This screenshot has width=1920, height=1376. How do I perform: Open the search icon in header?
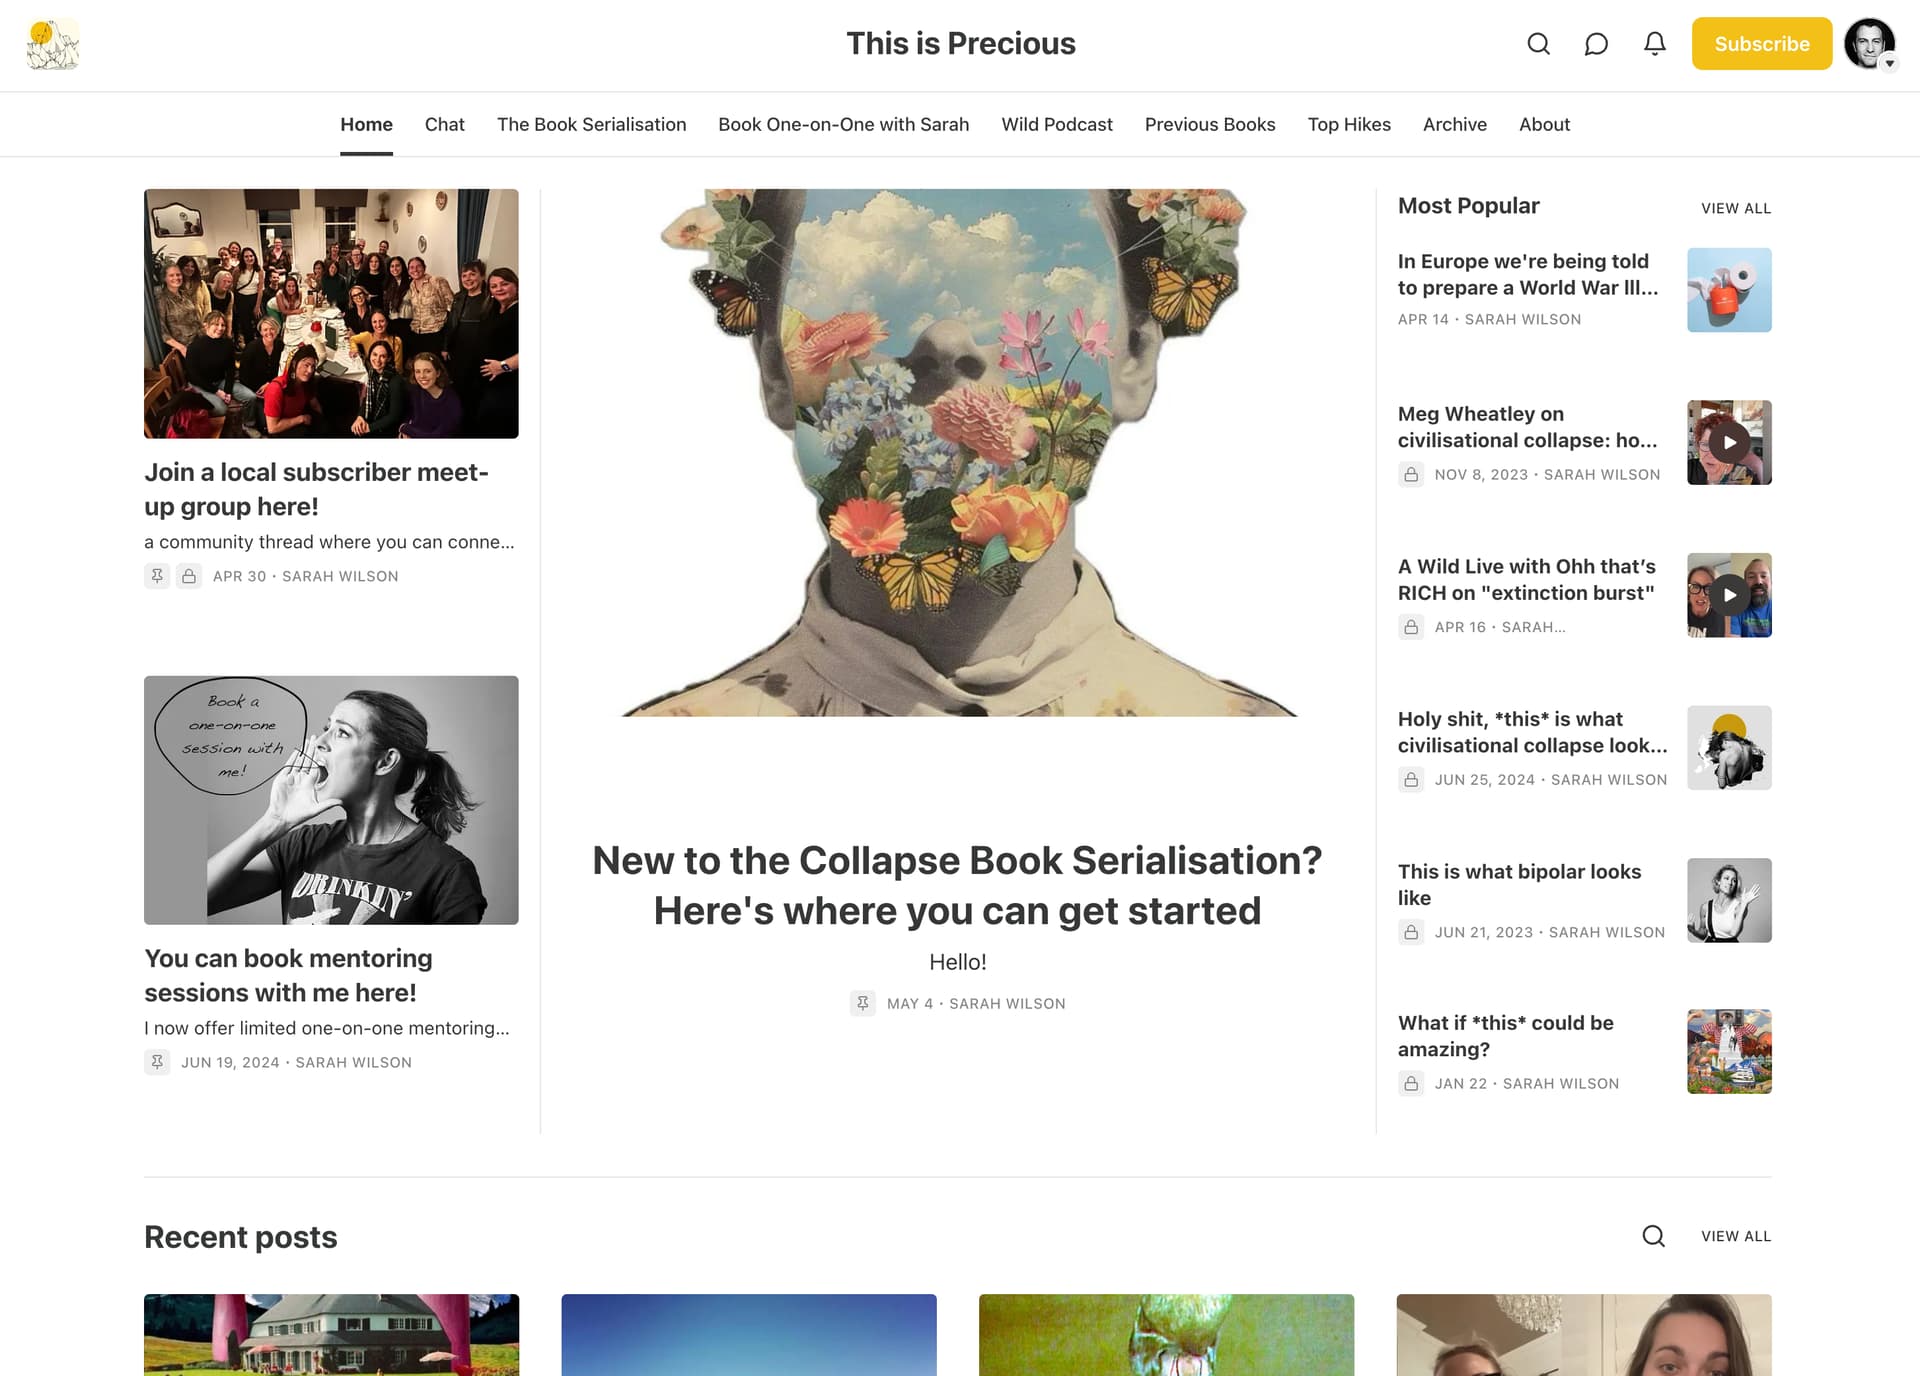[1538, 44]
